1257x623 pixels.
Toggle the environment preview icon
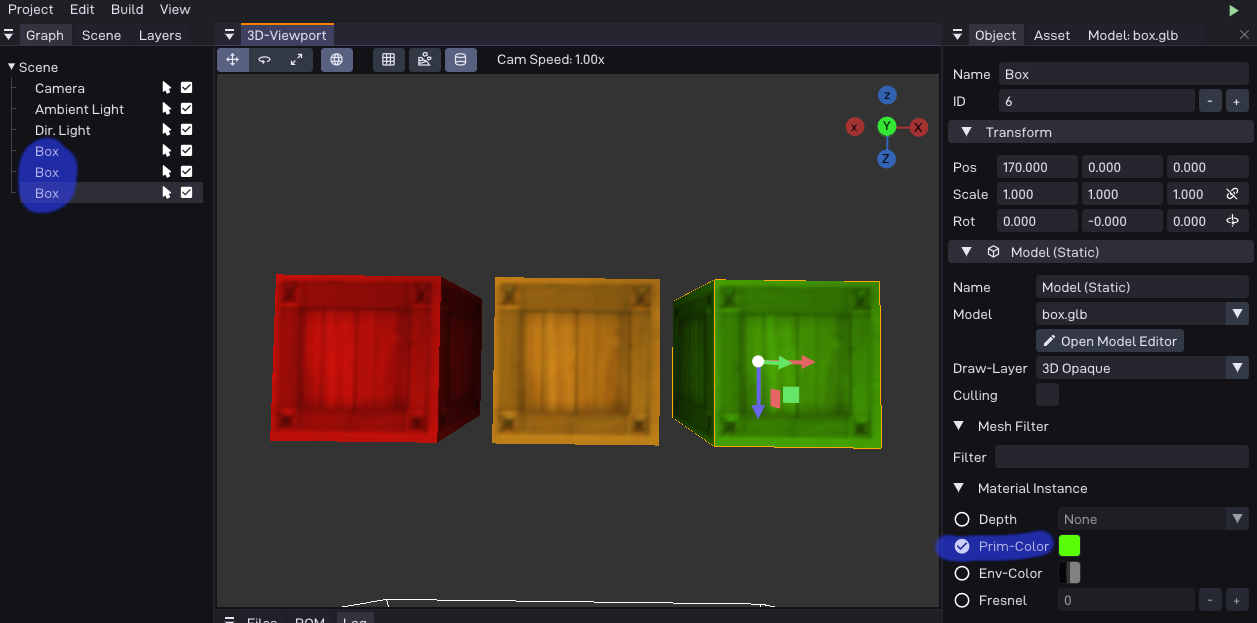(424, 59)
